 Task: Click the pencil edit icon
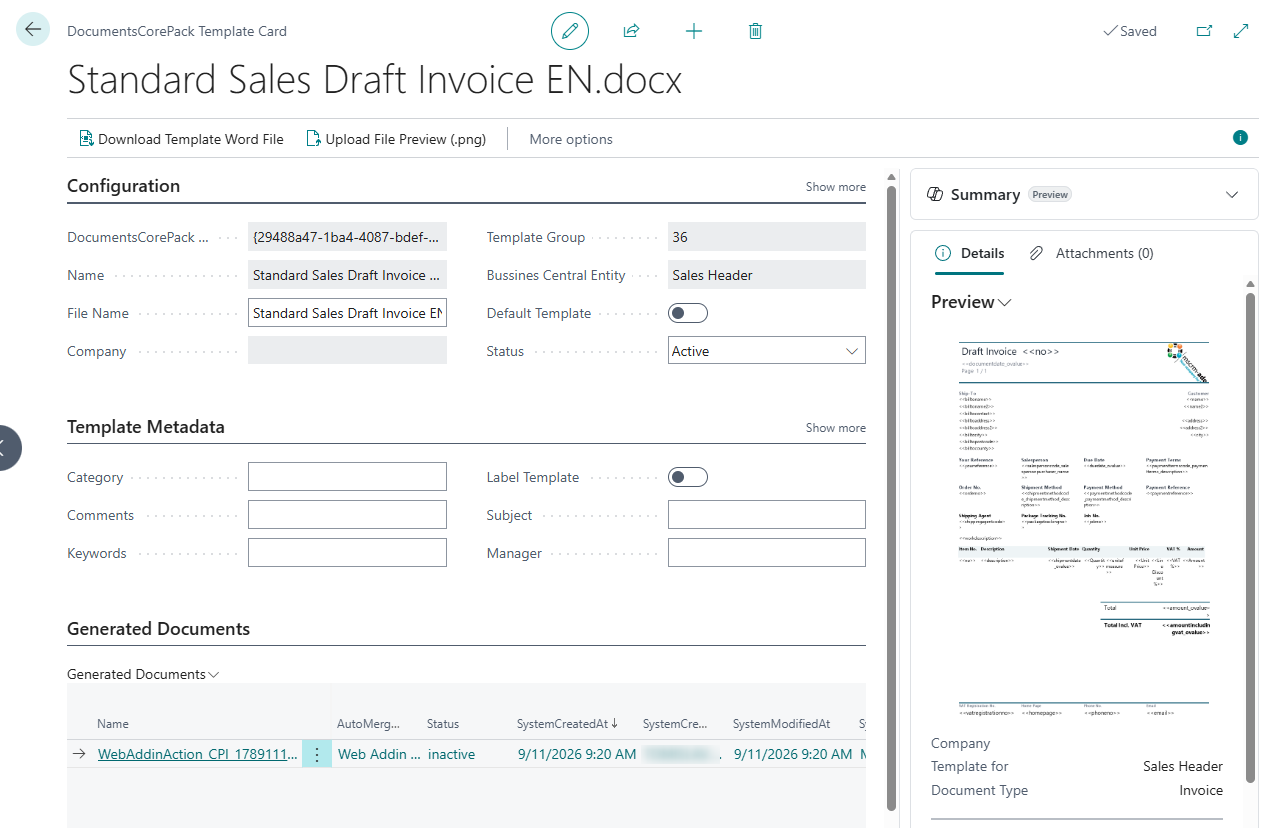pyautogui.click(x=570, y=31)
